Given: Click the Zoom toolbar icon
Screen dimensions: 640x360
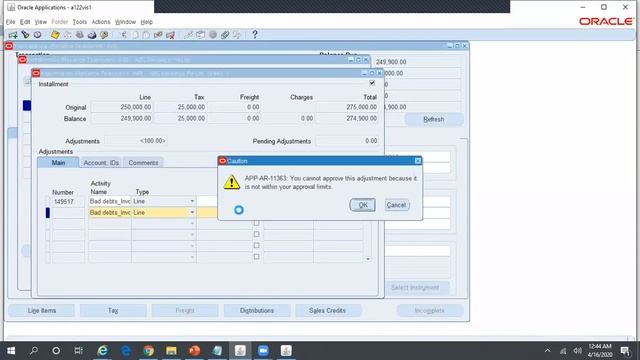Looking at the screenshot, I should click(200, 35).
